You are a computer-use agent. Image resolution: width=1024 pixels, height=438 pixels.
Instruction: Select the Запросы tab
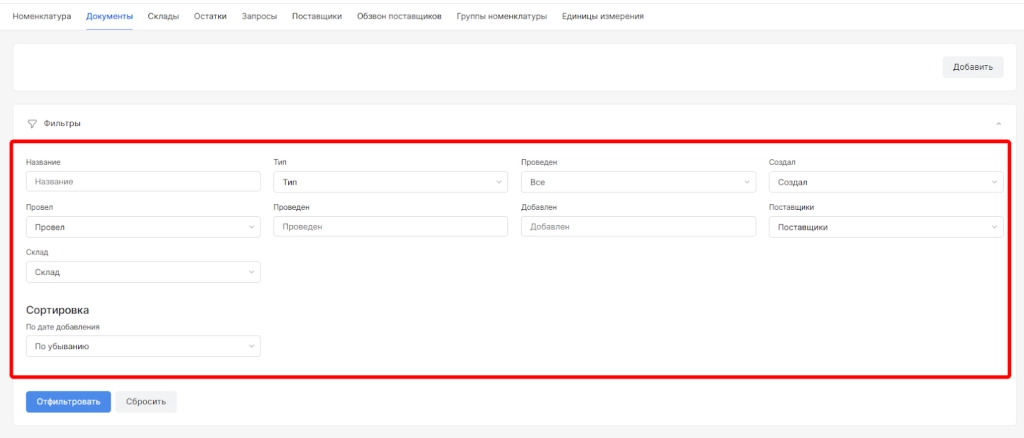[259, 17]
